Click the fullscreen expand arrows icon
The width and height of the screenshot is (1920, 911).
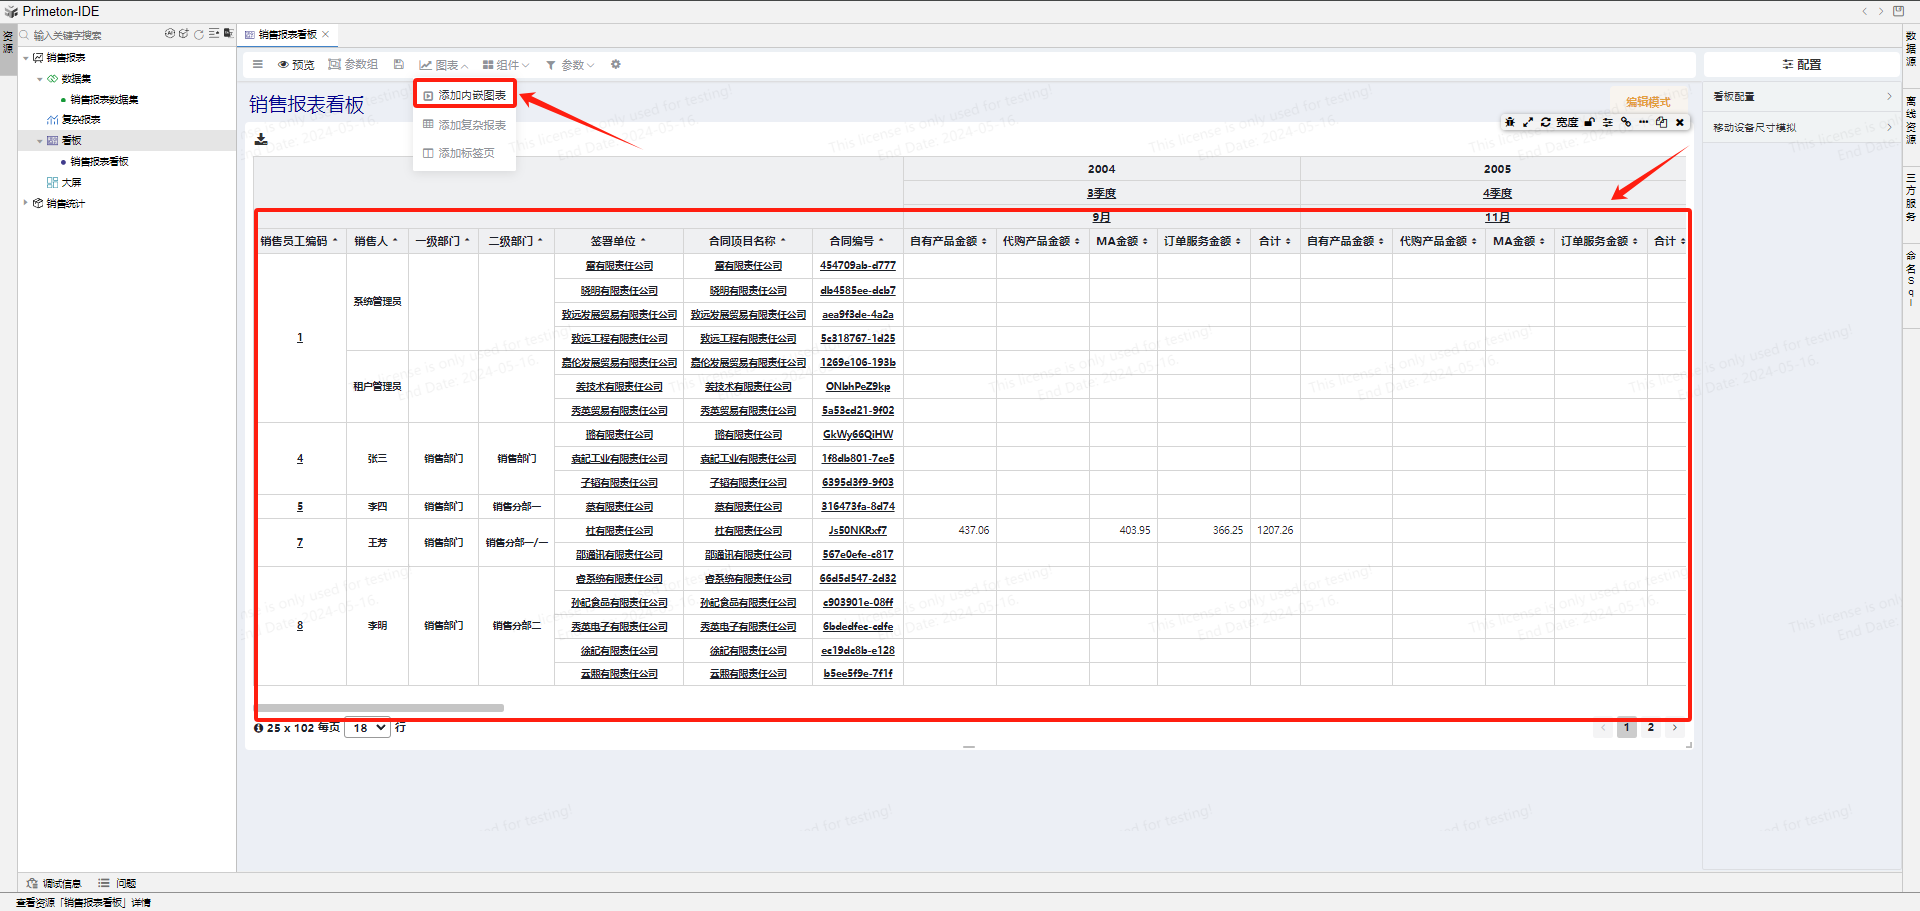[x=1528, y=122]
